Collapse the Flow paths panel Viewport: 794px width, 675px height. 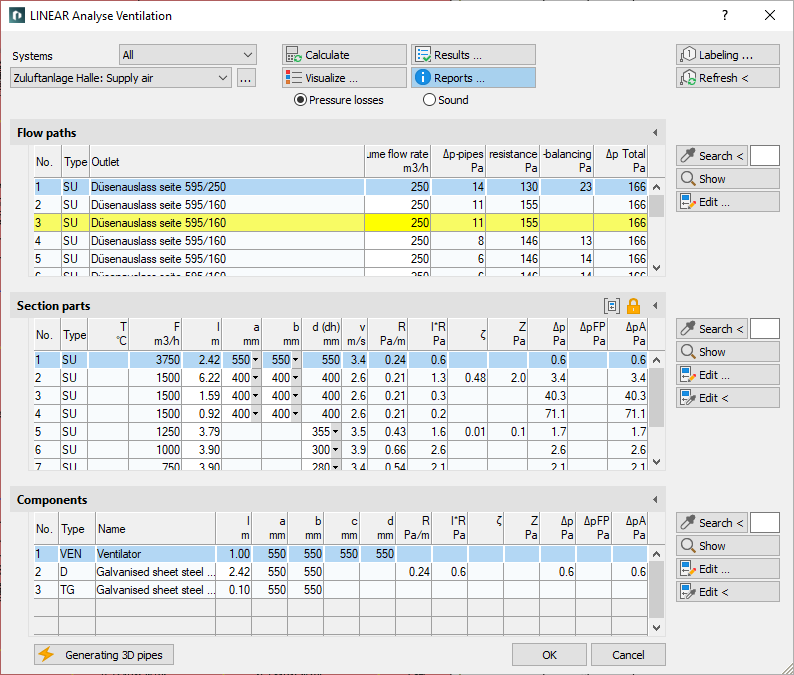click(655, 133)
